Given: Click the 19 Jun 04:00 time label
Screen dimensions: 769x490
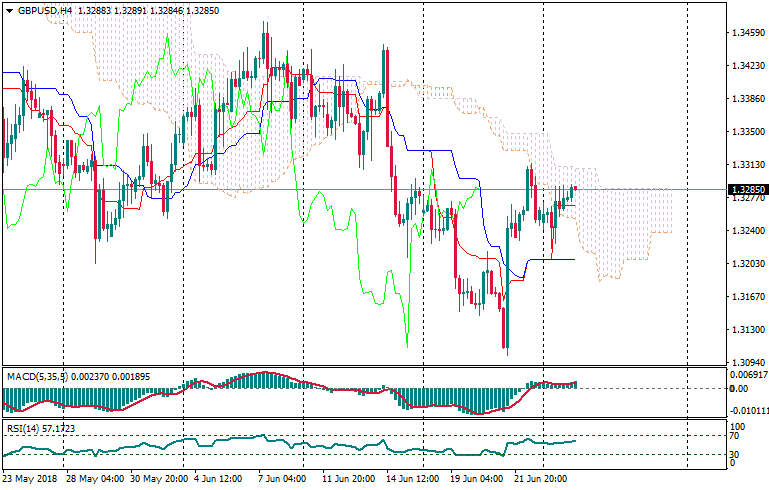Looking at the screenshot, I should point(477,479).
